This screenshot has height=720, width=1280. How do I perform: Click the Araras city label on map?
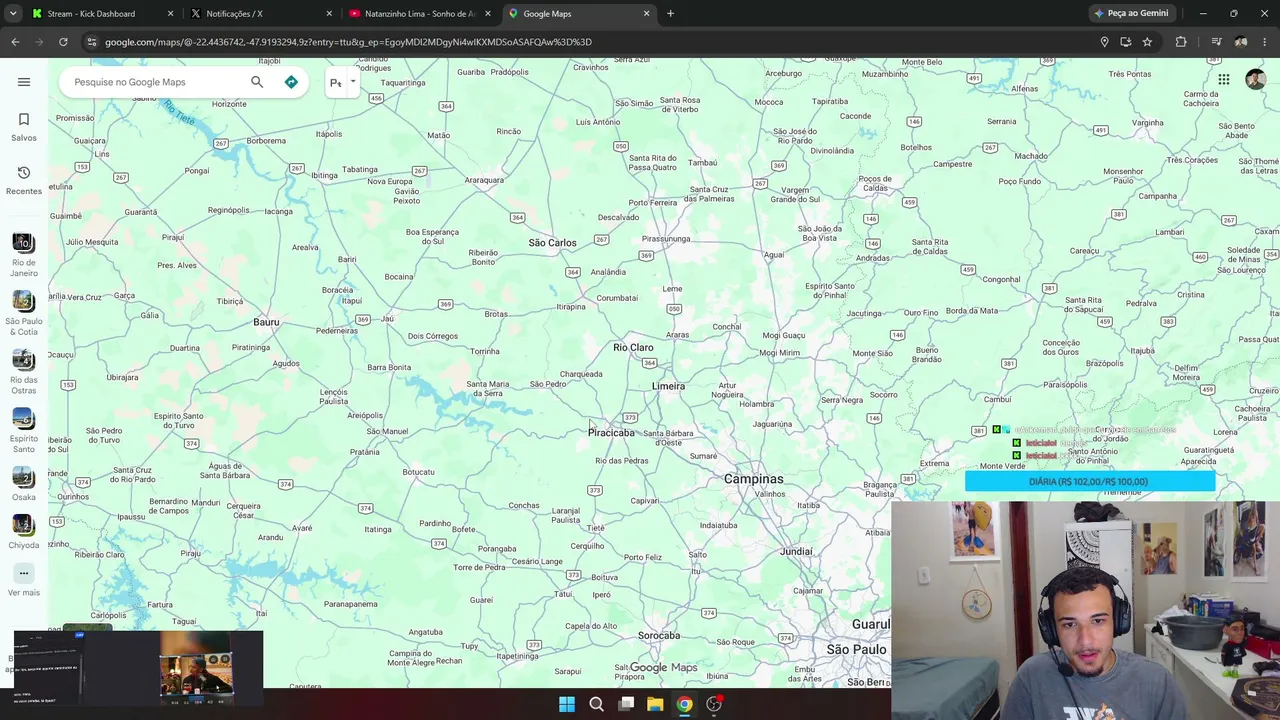pyautogui.click(x=678, y=335)
